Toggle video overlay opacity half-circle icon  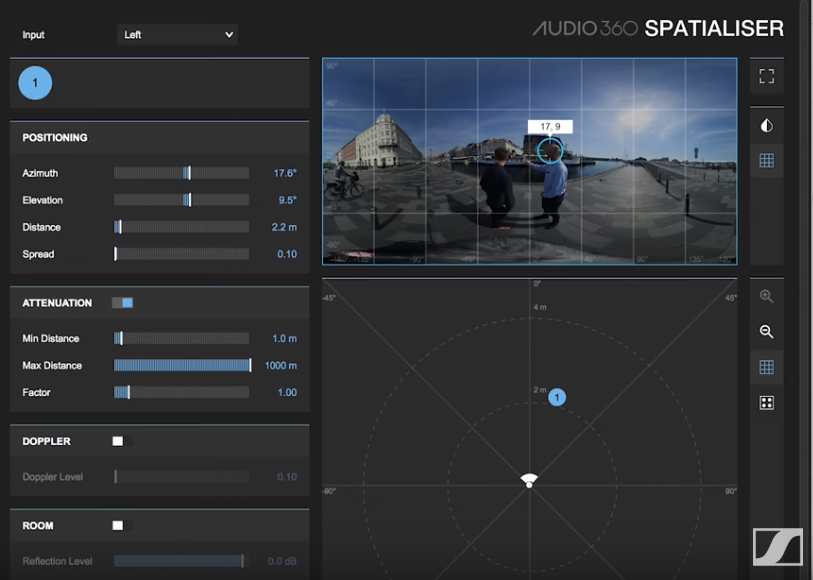click(x=766, y=125)
